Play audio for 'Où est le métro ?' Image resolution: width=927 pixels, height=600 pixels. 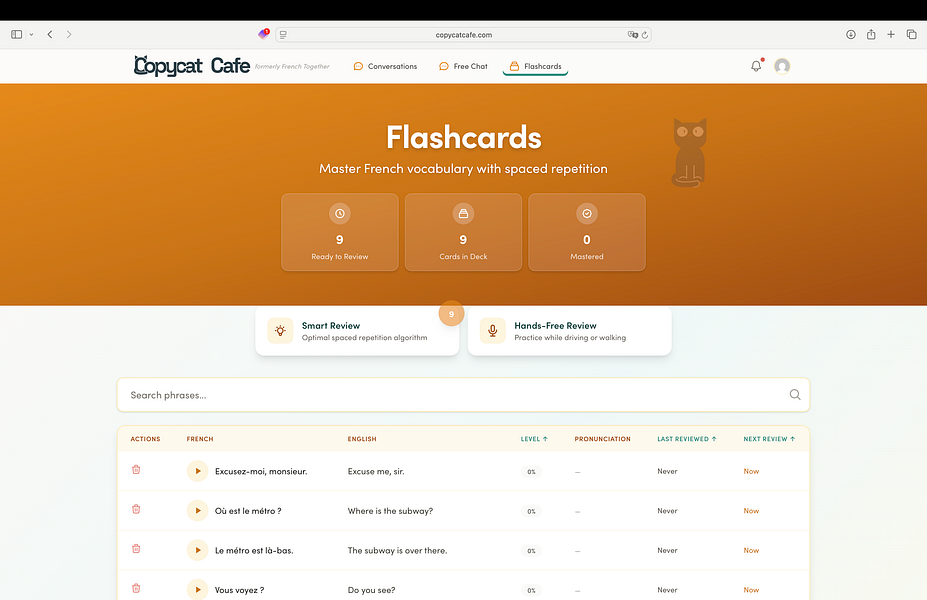(197, 511)
